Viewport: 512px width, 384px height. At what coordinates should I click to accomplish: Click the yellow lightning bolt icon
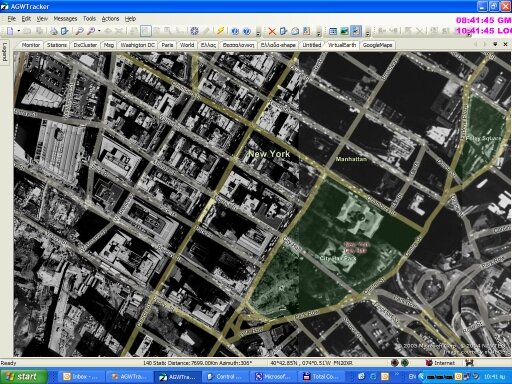[220, 31]
